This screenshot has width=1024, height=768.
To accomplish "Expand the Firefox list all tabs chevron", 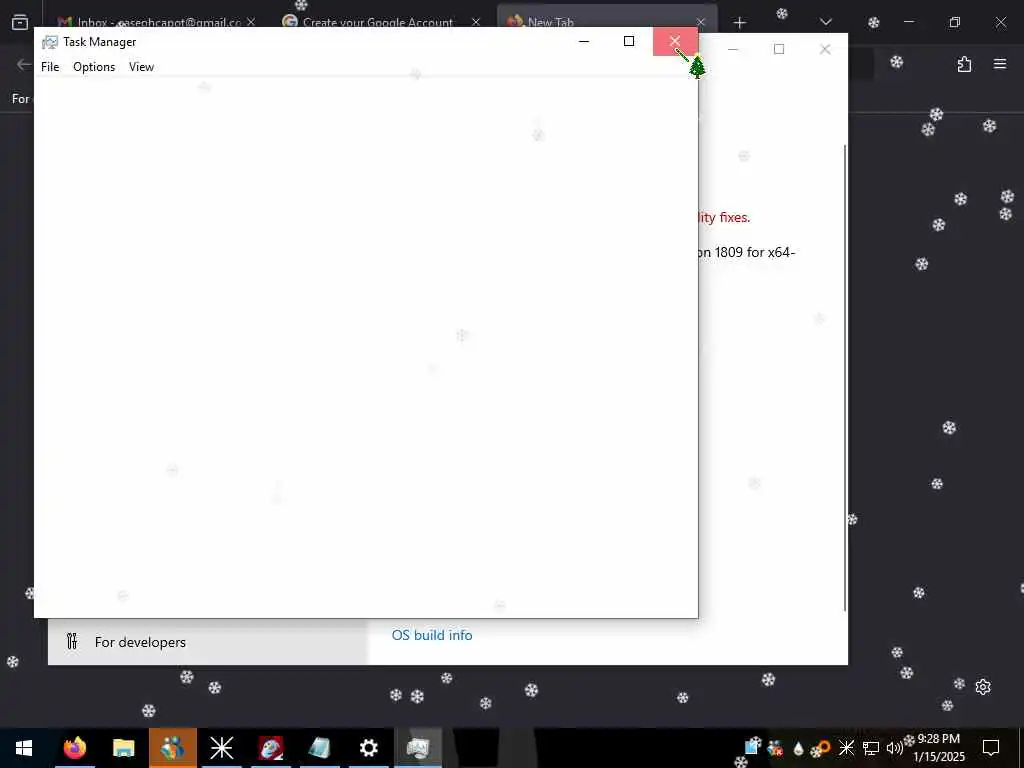I will pyautogui.click(x=825, y=22).
